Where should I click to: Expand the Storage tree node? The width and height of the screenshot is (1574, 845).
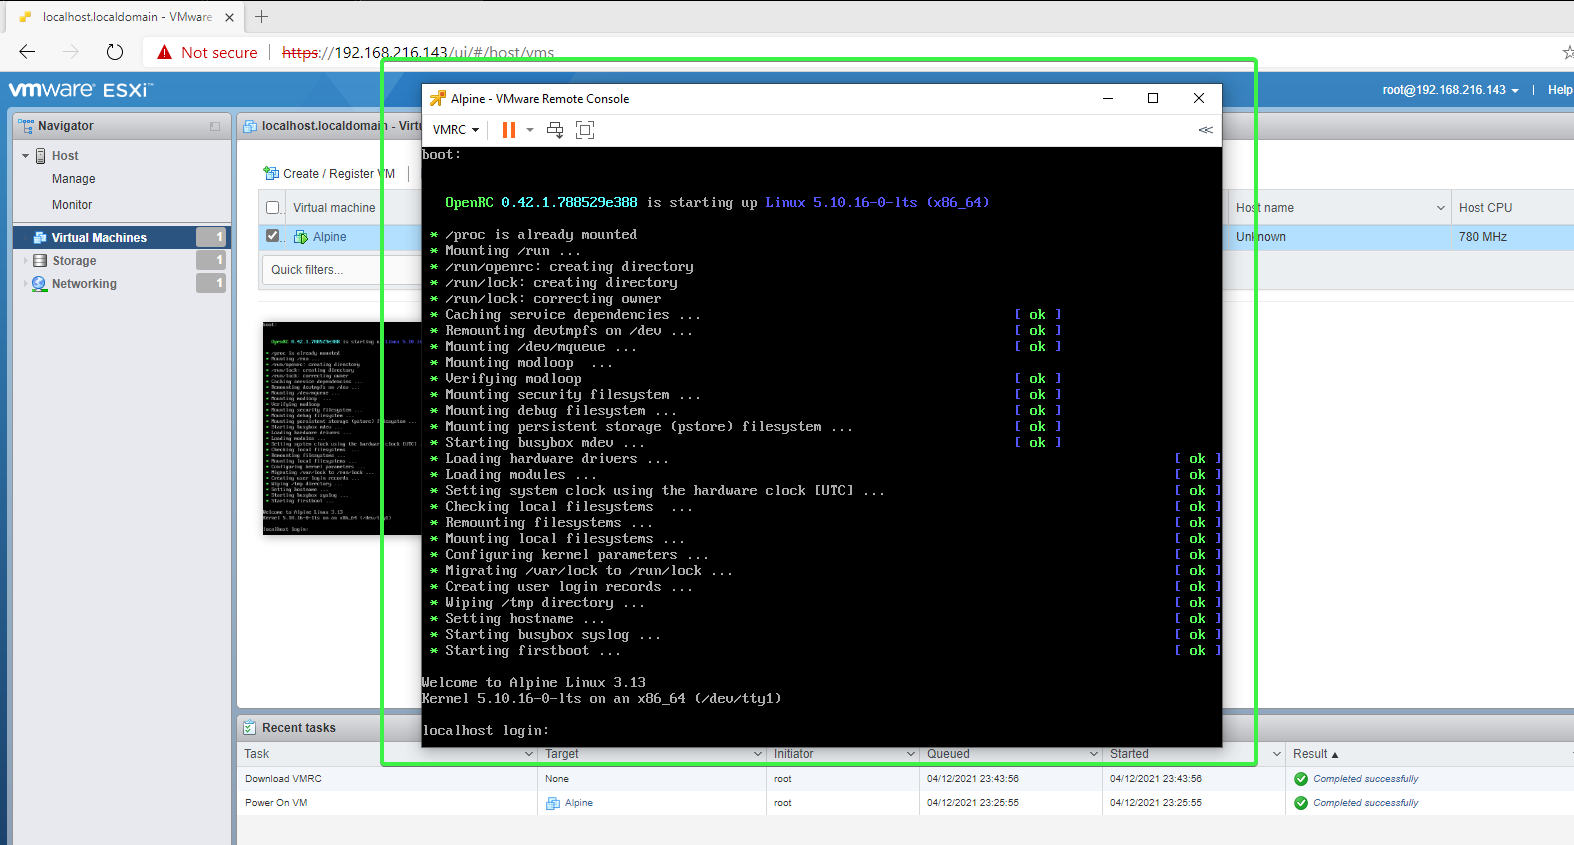click(x=25, y=260)
